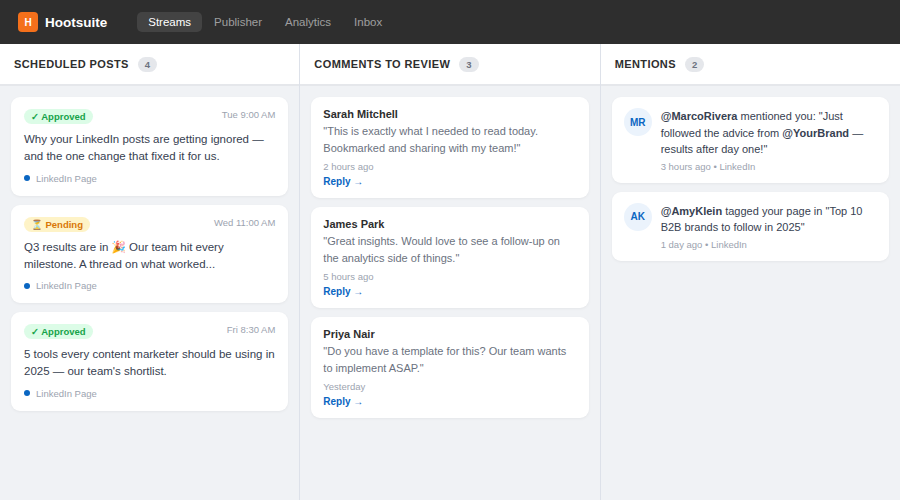
Task: Reply to James Park's comment
Action: [342, 292]
